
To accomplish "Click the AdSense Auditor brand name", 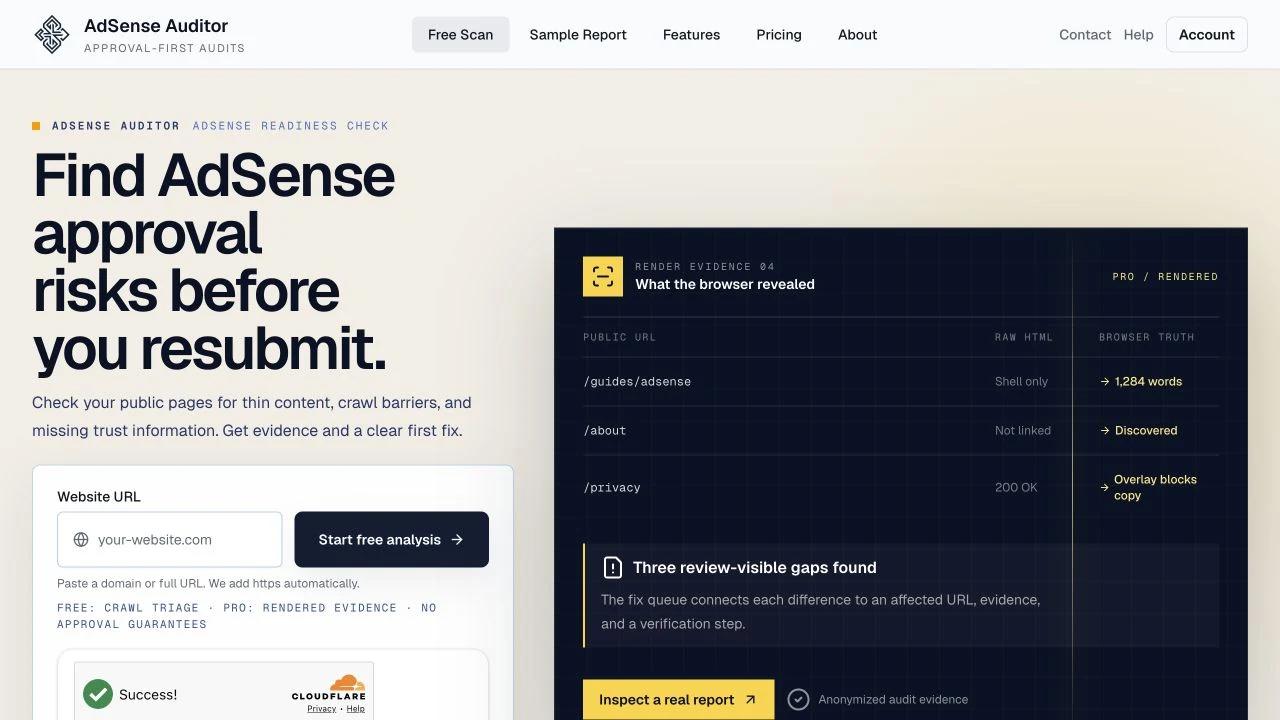I will click(156, 26).
